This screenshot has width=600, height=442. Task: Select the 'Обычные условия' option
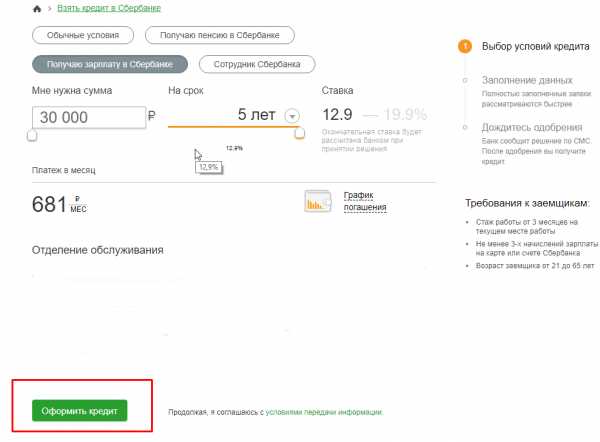(83, 36)
